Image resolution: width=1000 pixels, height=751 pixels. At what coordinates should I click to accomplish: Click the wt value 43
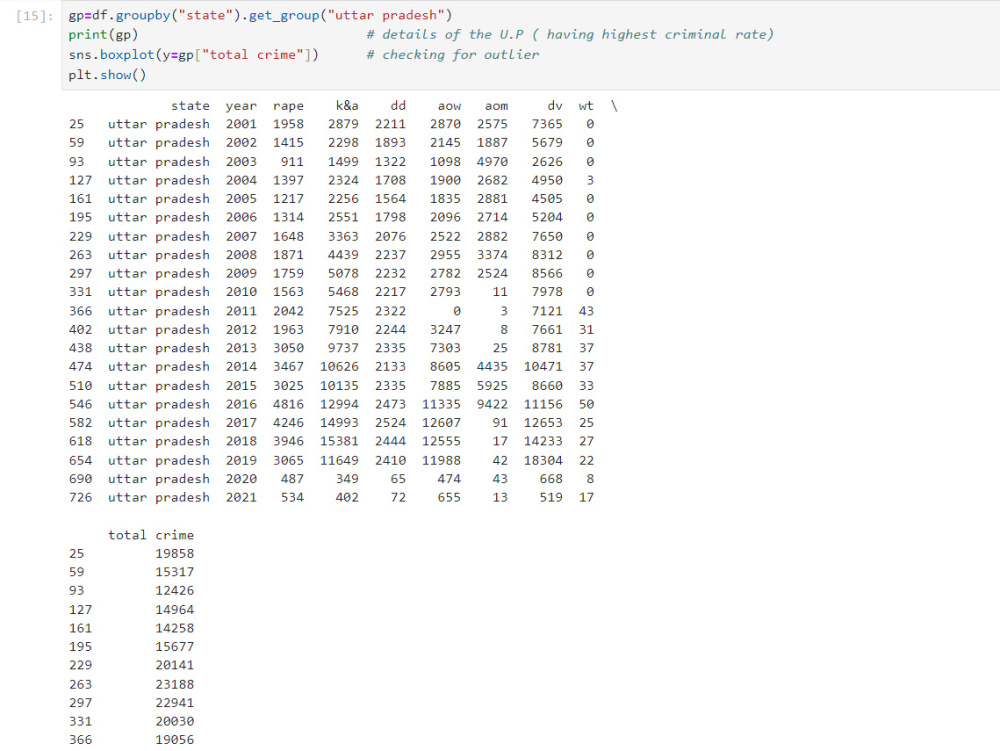pos(586,310)
